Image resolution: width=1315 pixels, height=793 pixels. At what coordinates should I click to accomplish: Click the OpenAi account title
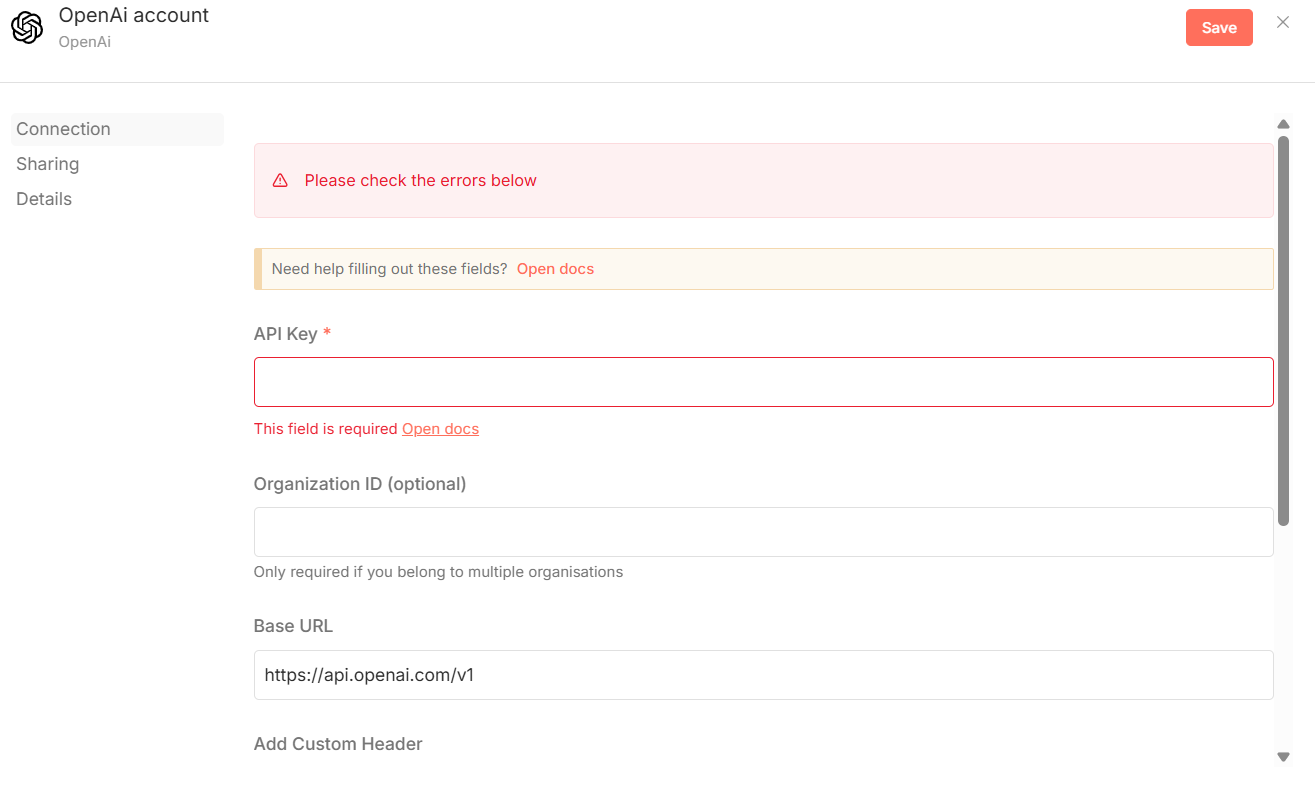134,15
